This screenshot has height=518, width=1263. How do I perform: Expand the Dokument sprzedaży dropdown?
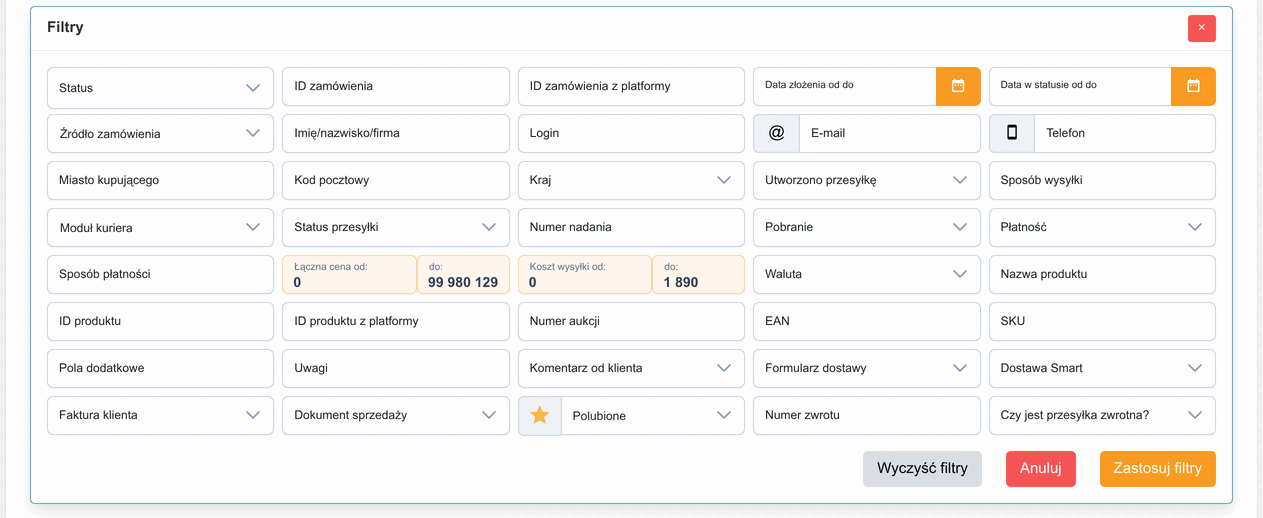pyautogui.click(x=396, y=415)
